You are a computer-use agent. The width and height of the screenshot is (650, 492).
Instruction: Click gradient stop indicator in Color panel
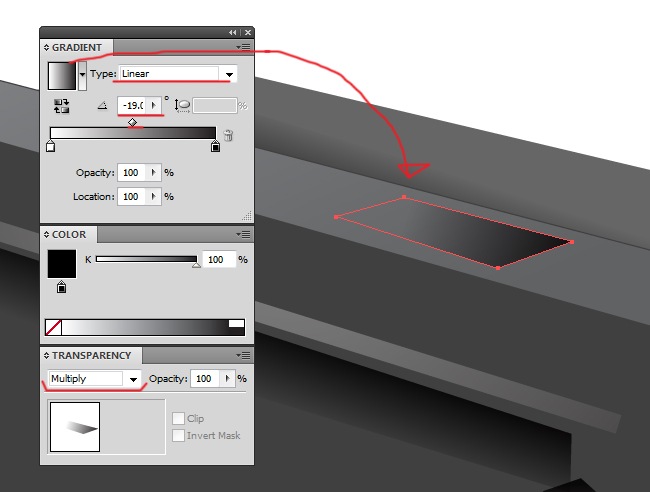(61, 287)
